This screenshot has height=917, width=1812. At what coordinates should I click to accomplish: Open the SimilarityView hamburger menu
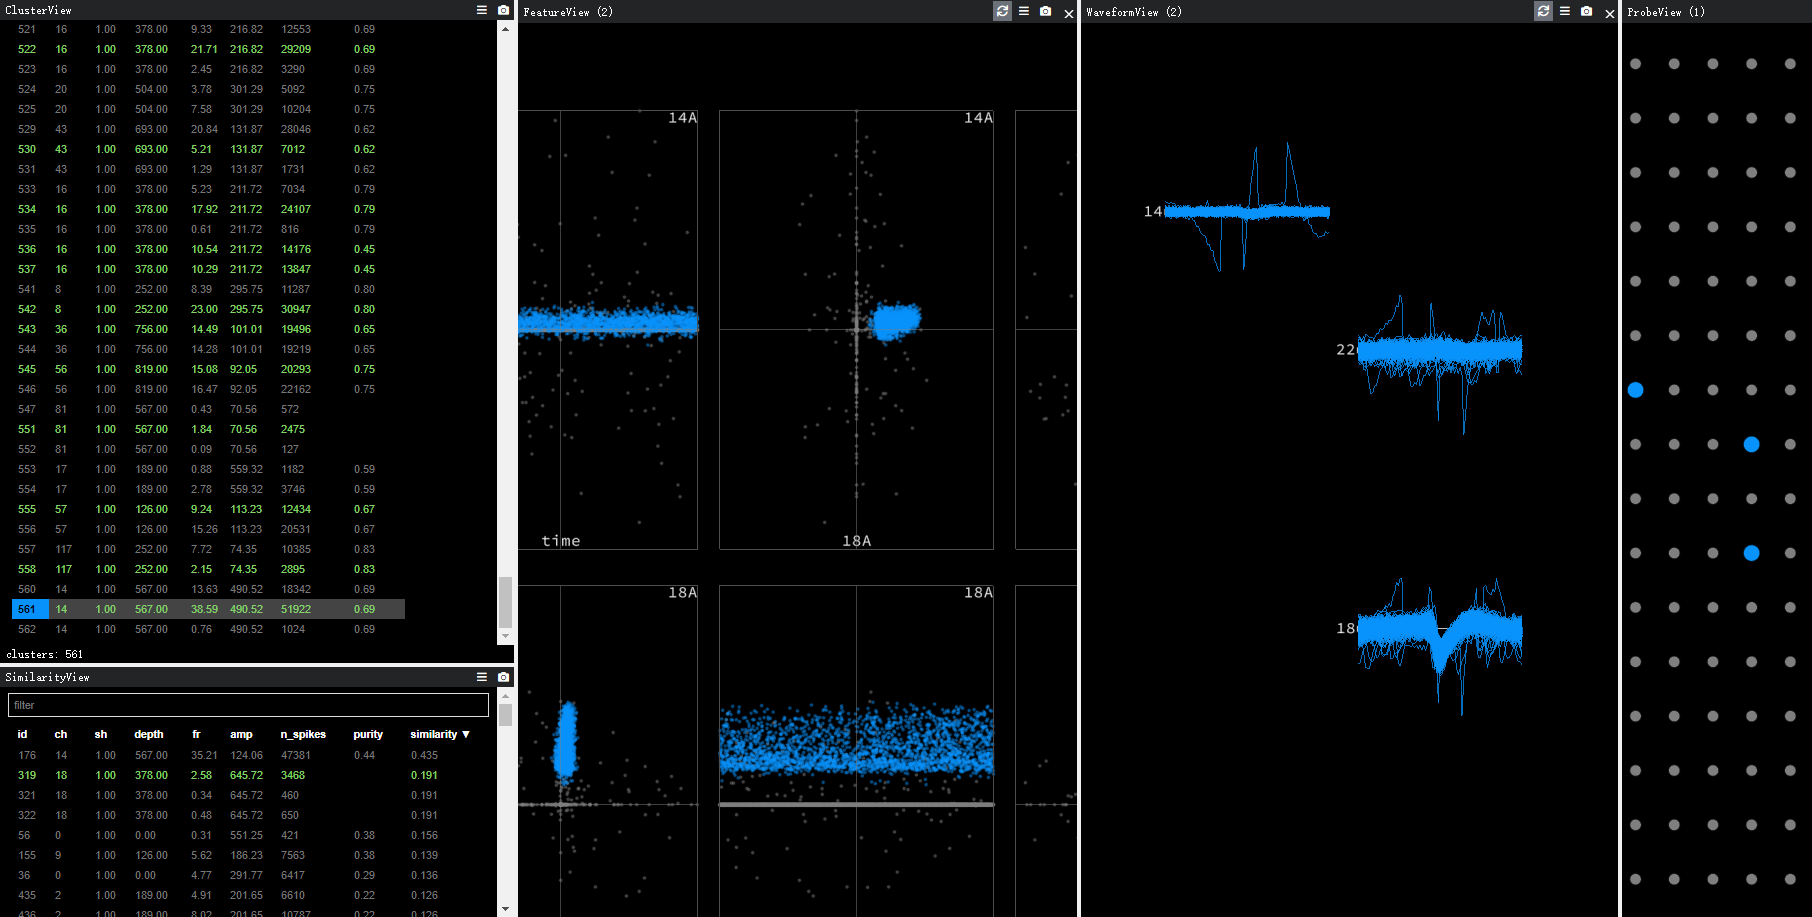(x=482, y=677)
